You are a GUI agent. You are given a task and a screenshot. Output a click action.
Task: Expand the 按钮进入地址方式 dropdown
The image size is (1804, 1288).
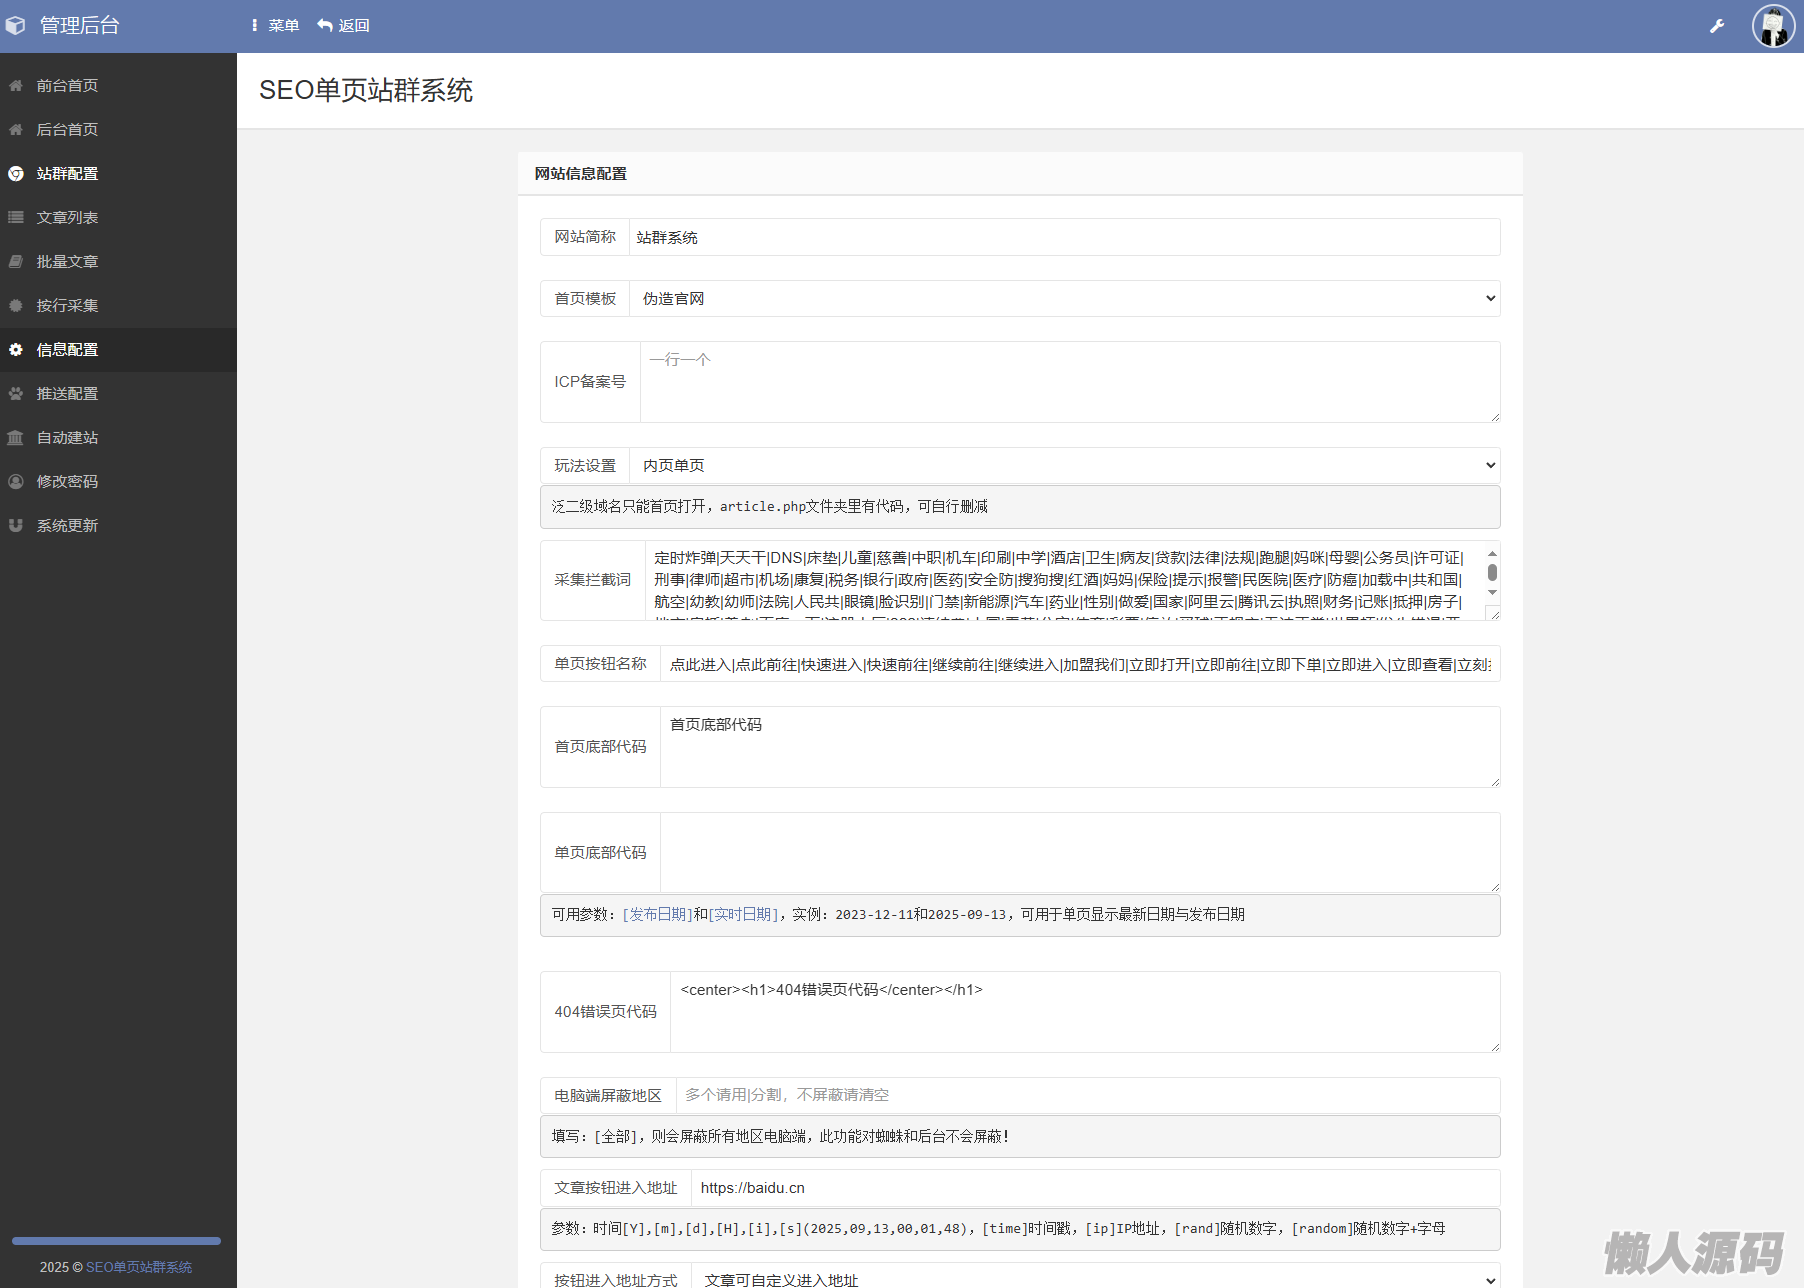click(1096, 1278)
